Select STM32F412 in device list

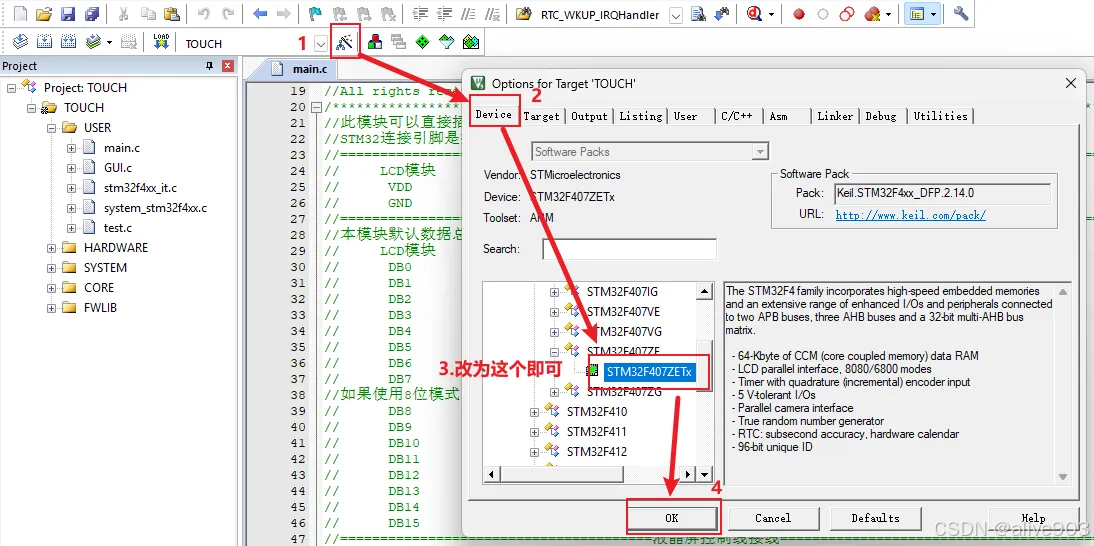(x=597, y=452)
